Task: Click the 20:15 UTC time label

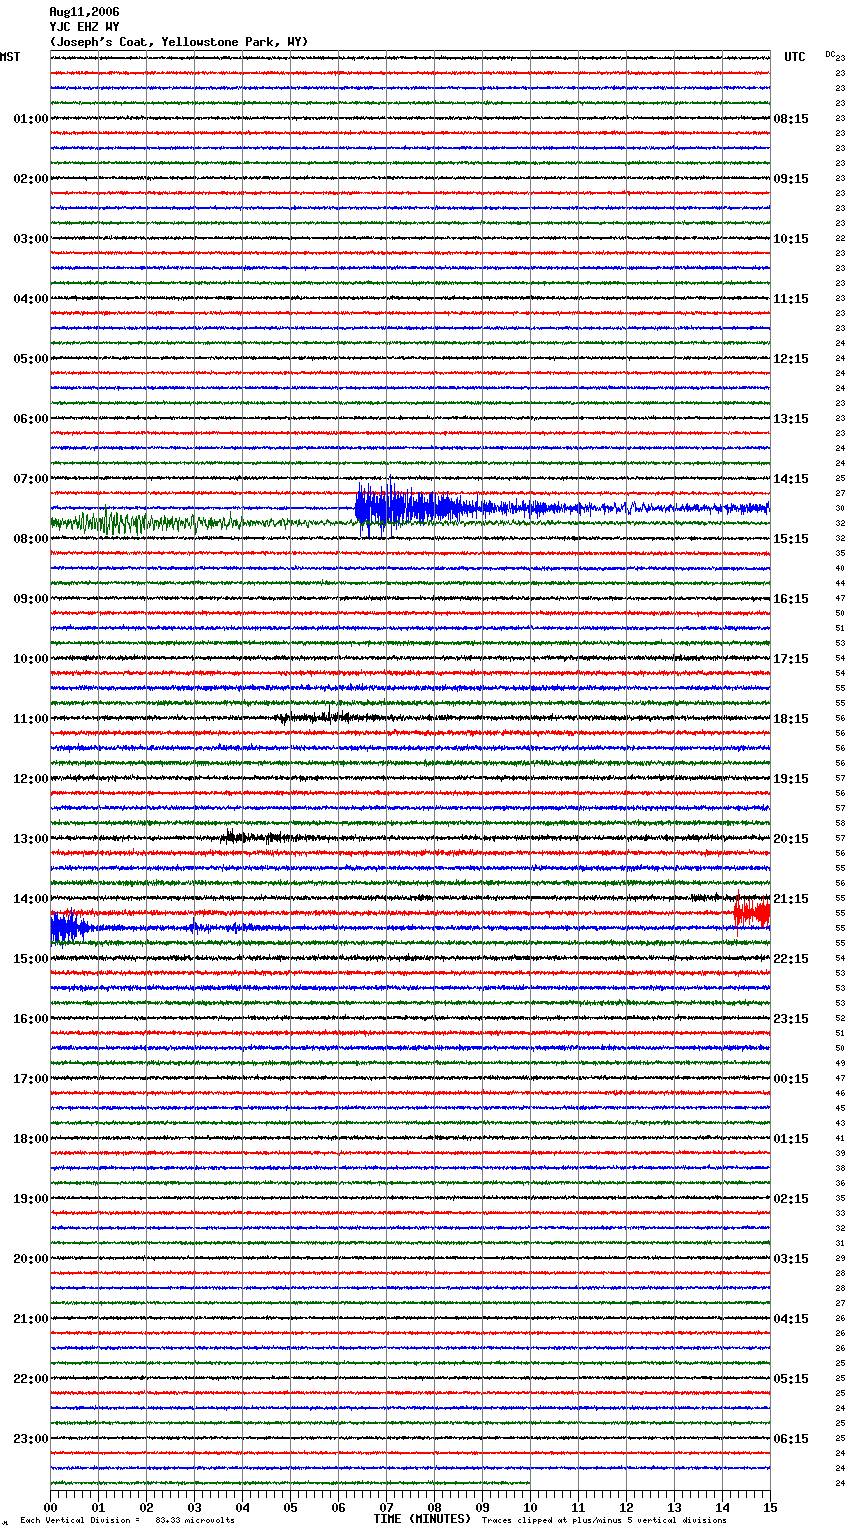Action: [791, 839]
